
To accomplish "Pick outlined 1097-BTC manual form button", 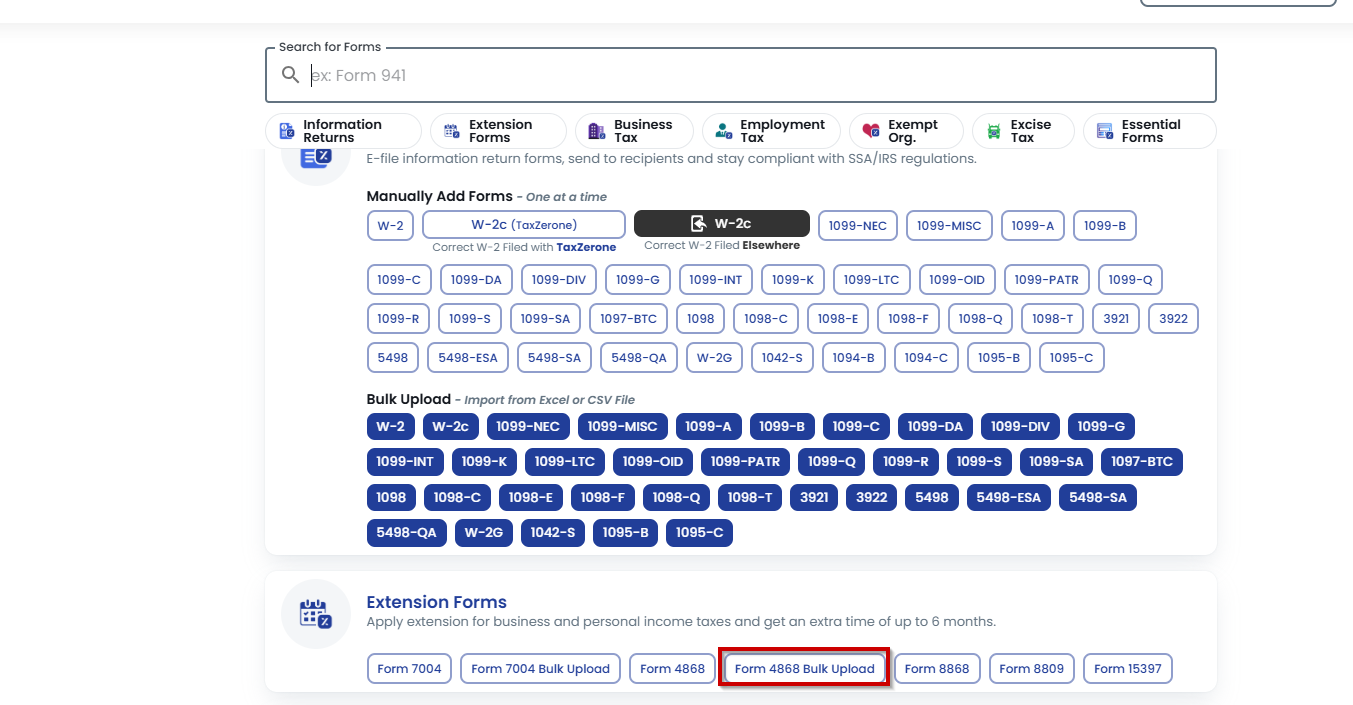I will pos(628,318).
